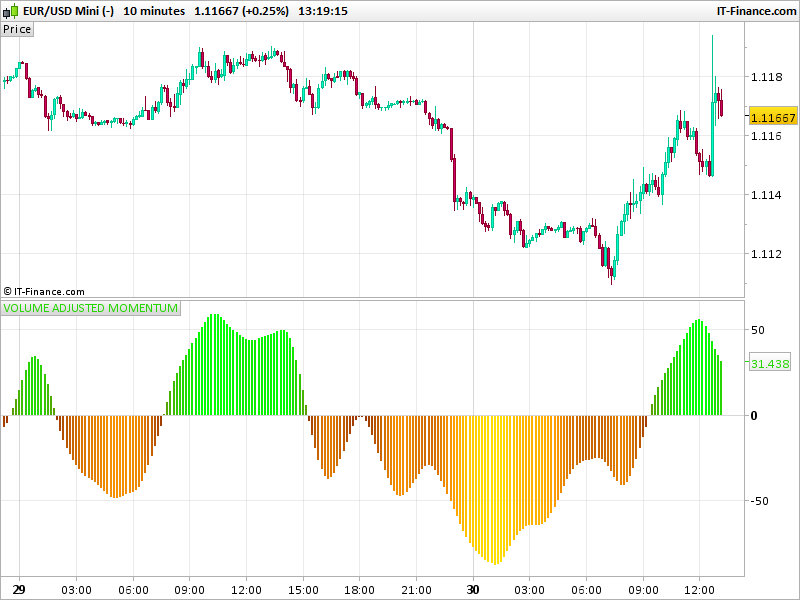The image size is (800, 600).
Task: Click the -50 level on the momentum axis
Action: 759,501
